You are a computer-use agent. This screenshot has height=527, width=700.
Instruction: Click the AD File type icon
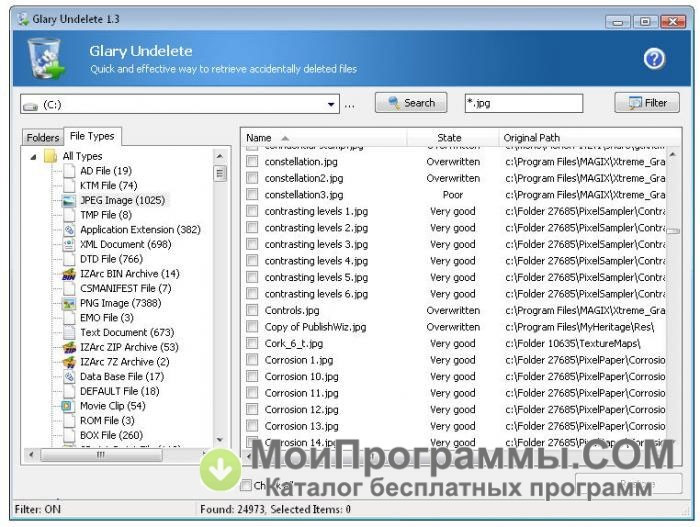[69, 171]
